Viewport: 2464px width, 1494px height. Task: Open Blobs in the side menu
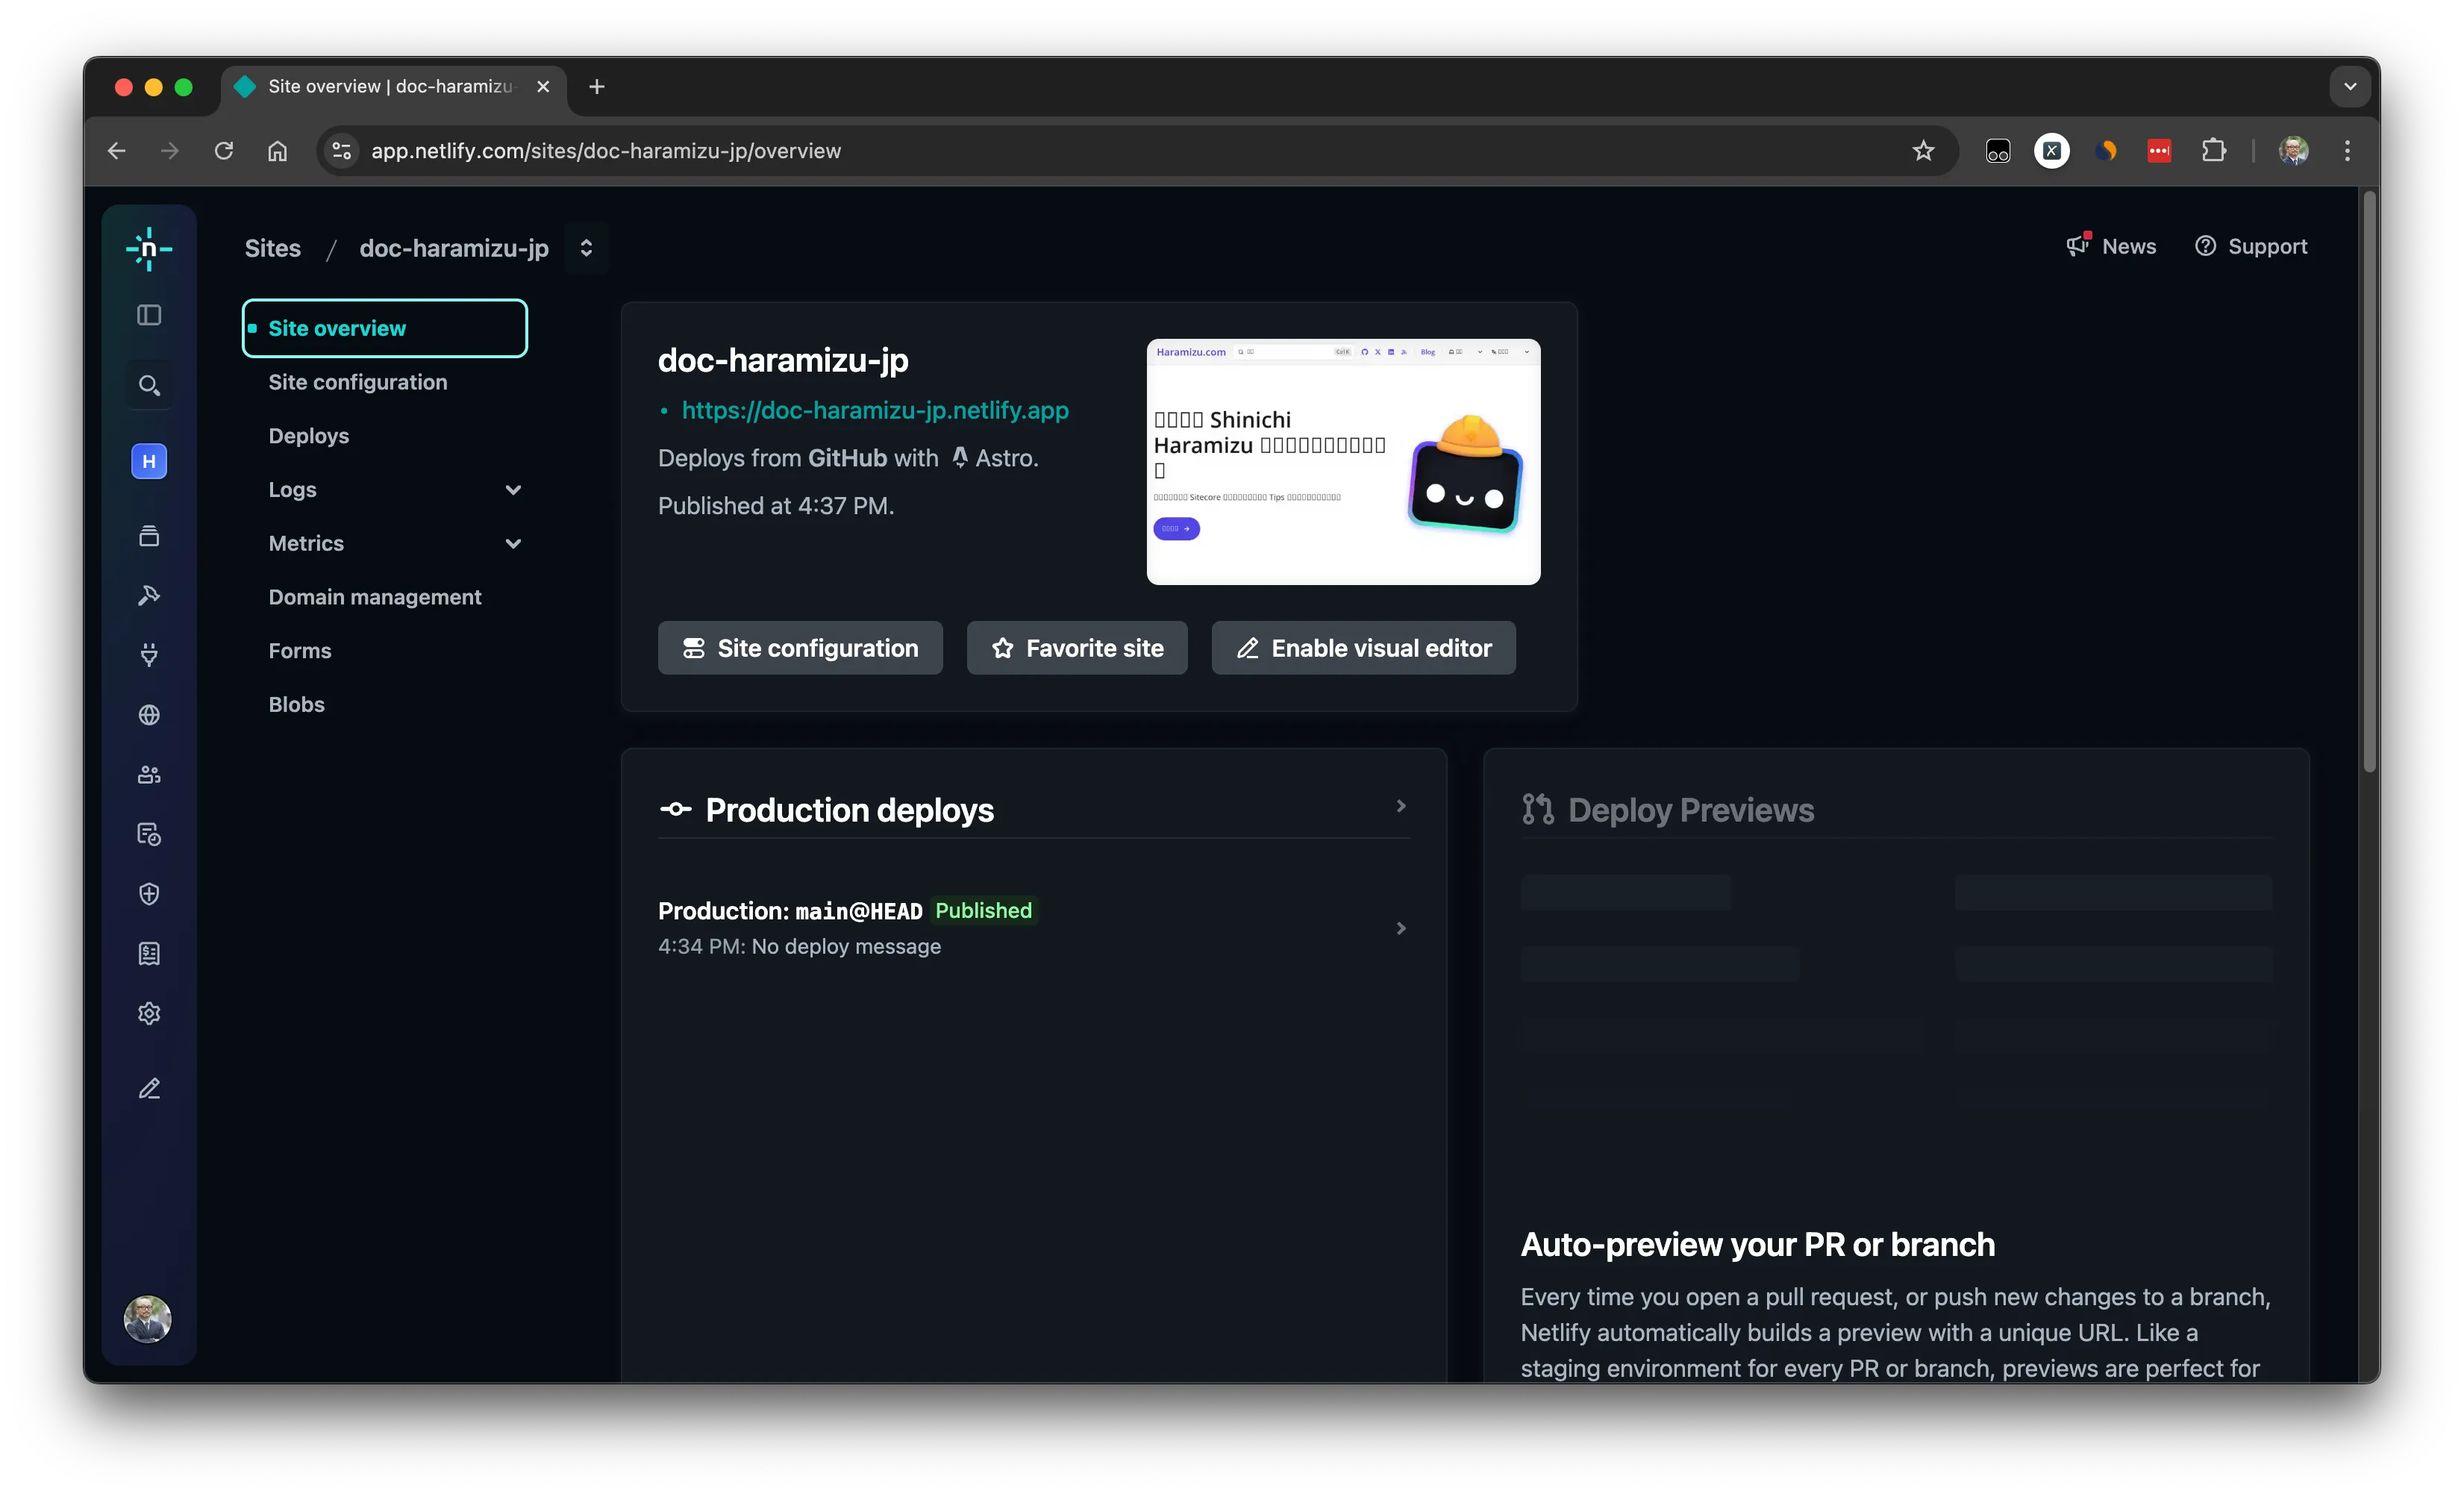coord(297,705)
